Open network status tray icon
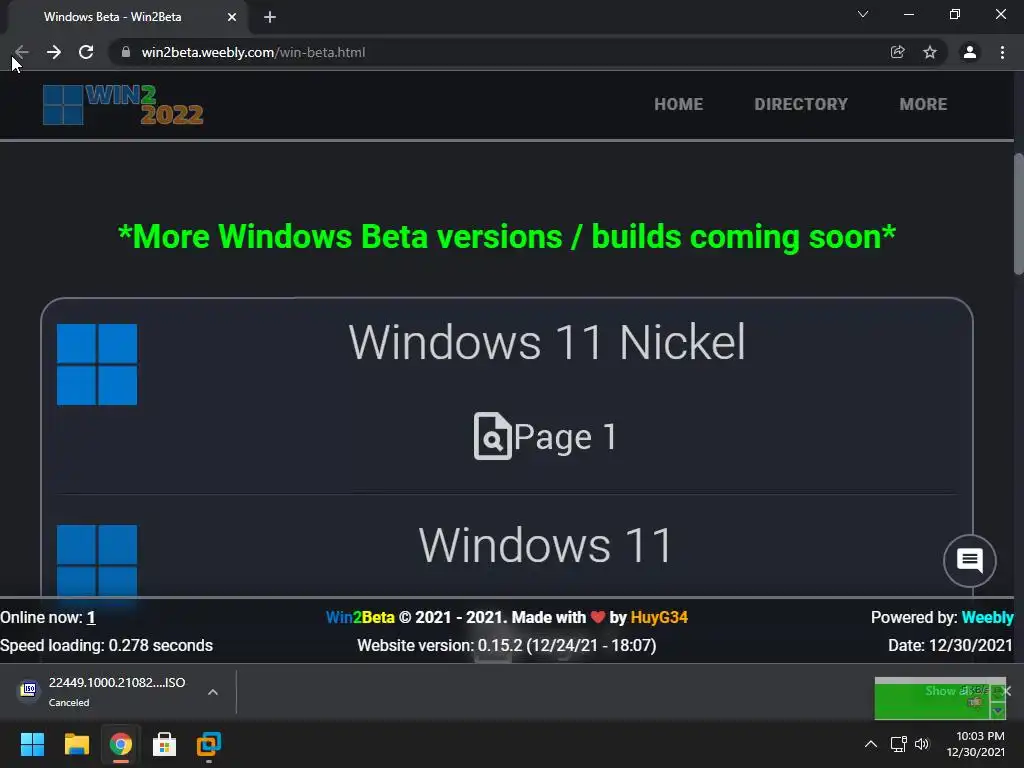Screen dimensions: 1024x768 point(899,744)
